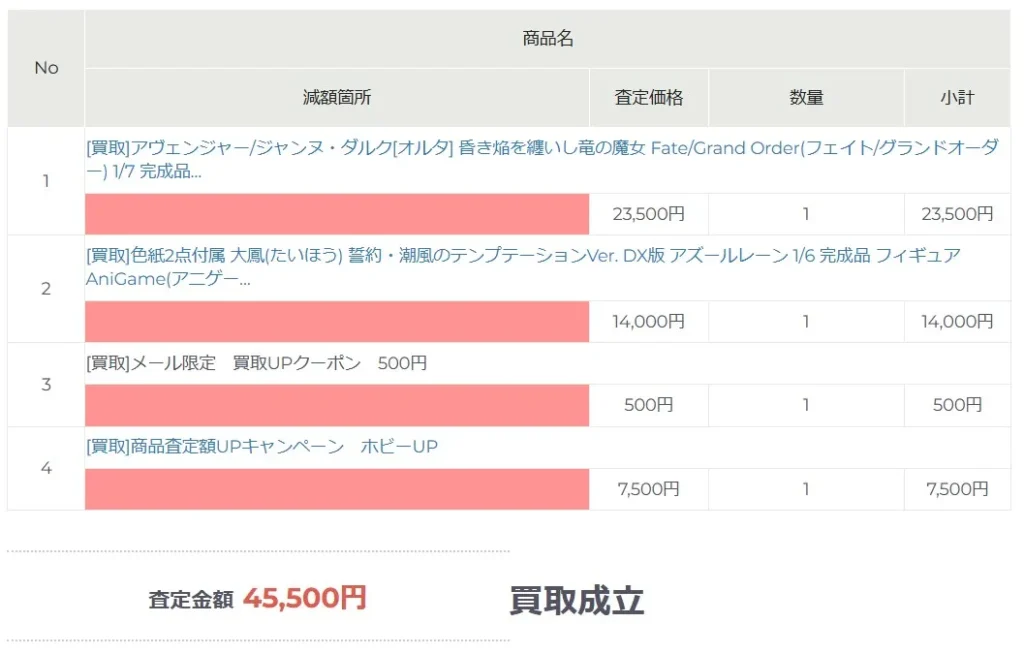Click the 7,500円 value in the 小計 column
This screenshot has width=1024, height=654.
pyautogui.click(x=956, y=489)
